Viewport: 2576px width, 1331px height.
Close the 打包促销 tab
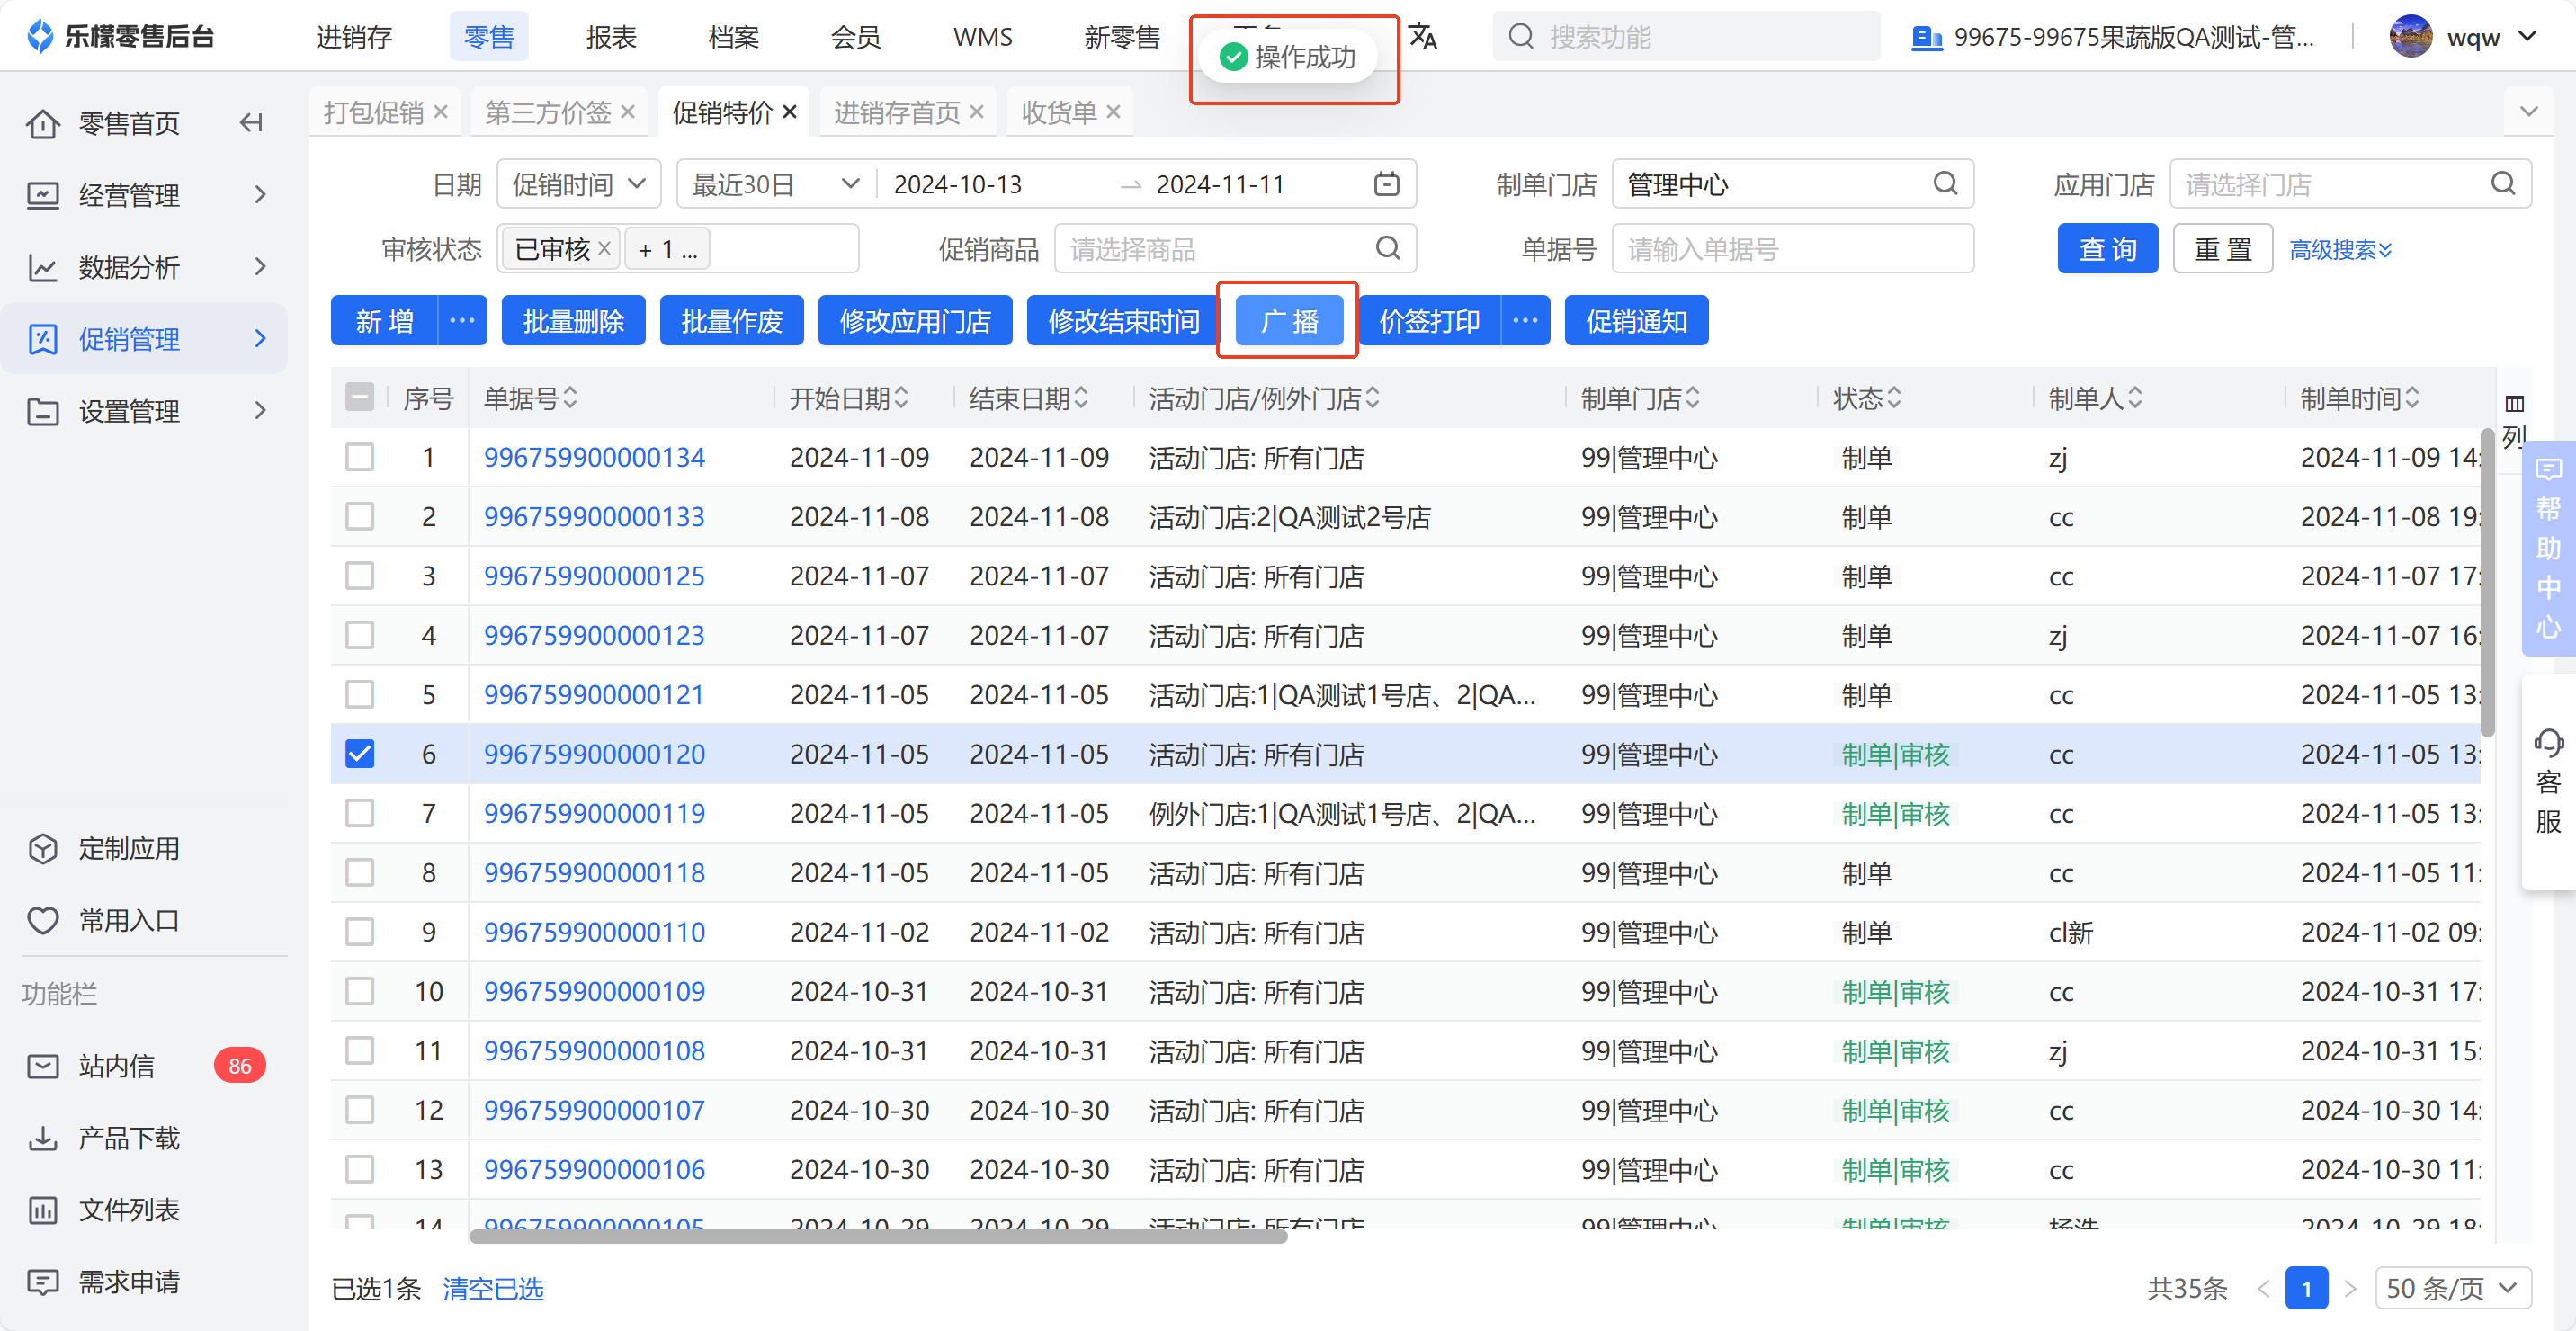pos(440,112)
